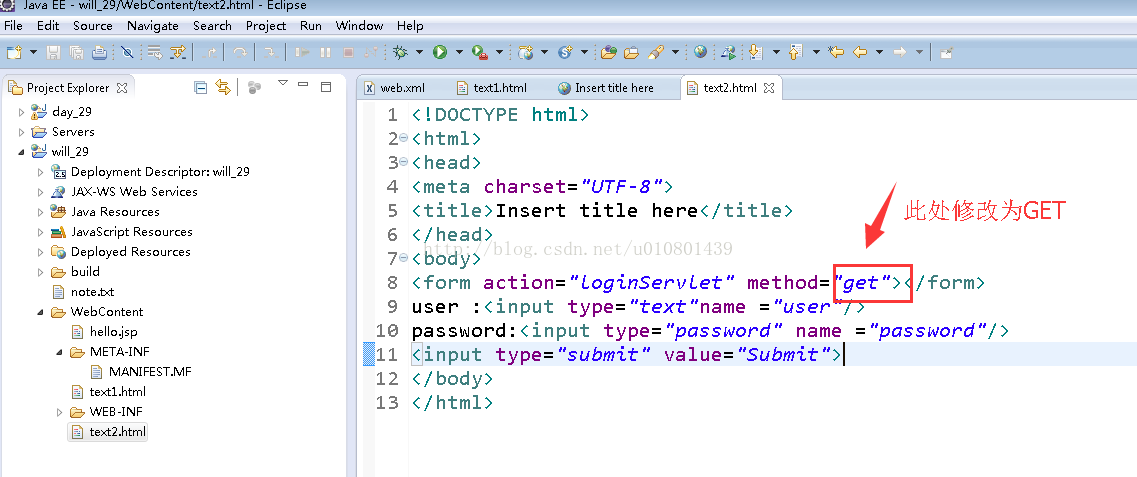This screenshot has width=1137, height=477.
Task: Click the Run External Tools icon
Action: (x=479, y=52)
